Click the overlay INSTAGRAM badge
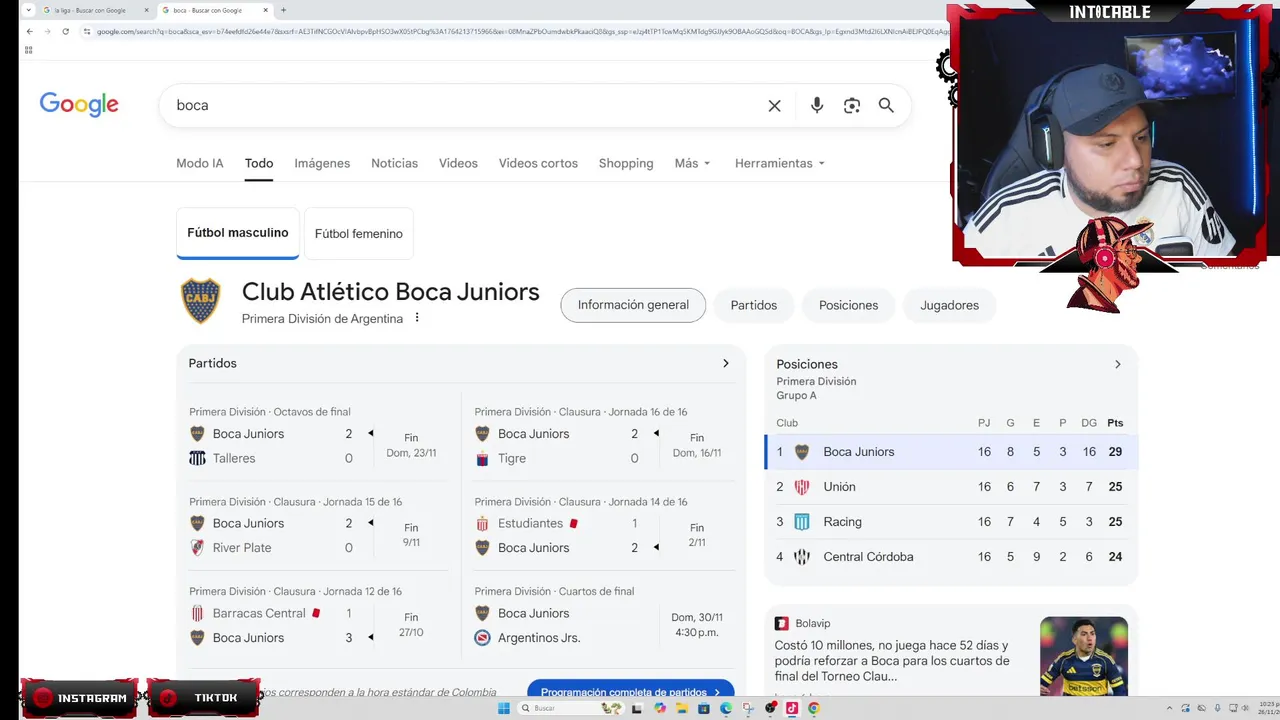 click(79, 697)
